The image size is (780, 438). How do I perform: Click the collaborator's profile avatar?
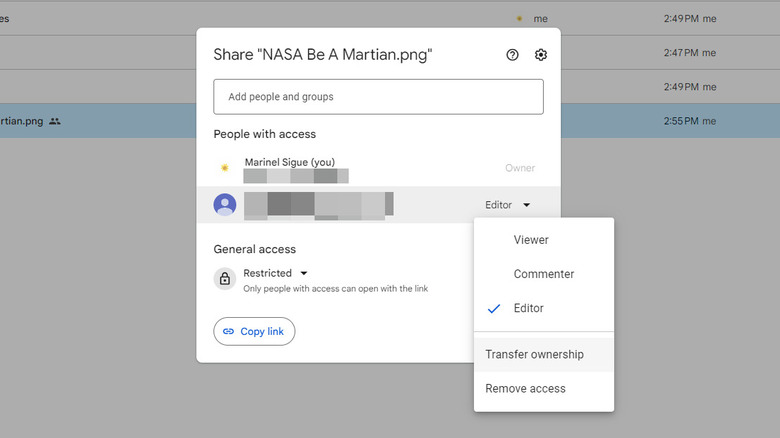point(225,205)
